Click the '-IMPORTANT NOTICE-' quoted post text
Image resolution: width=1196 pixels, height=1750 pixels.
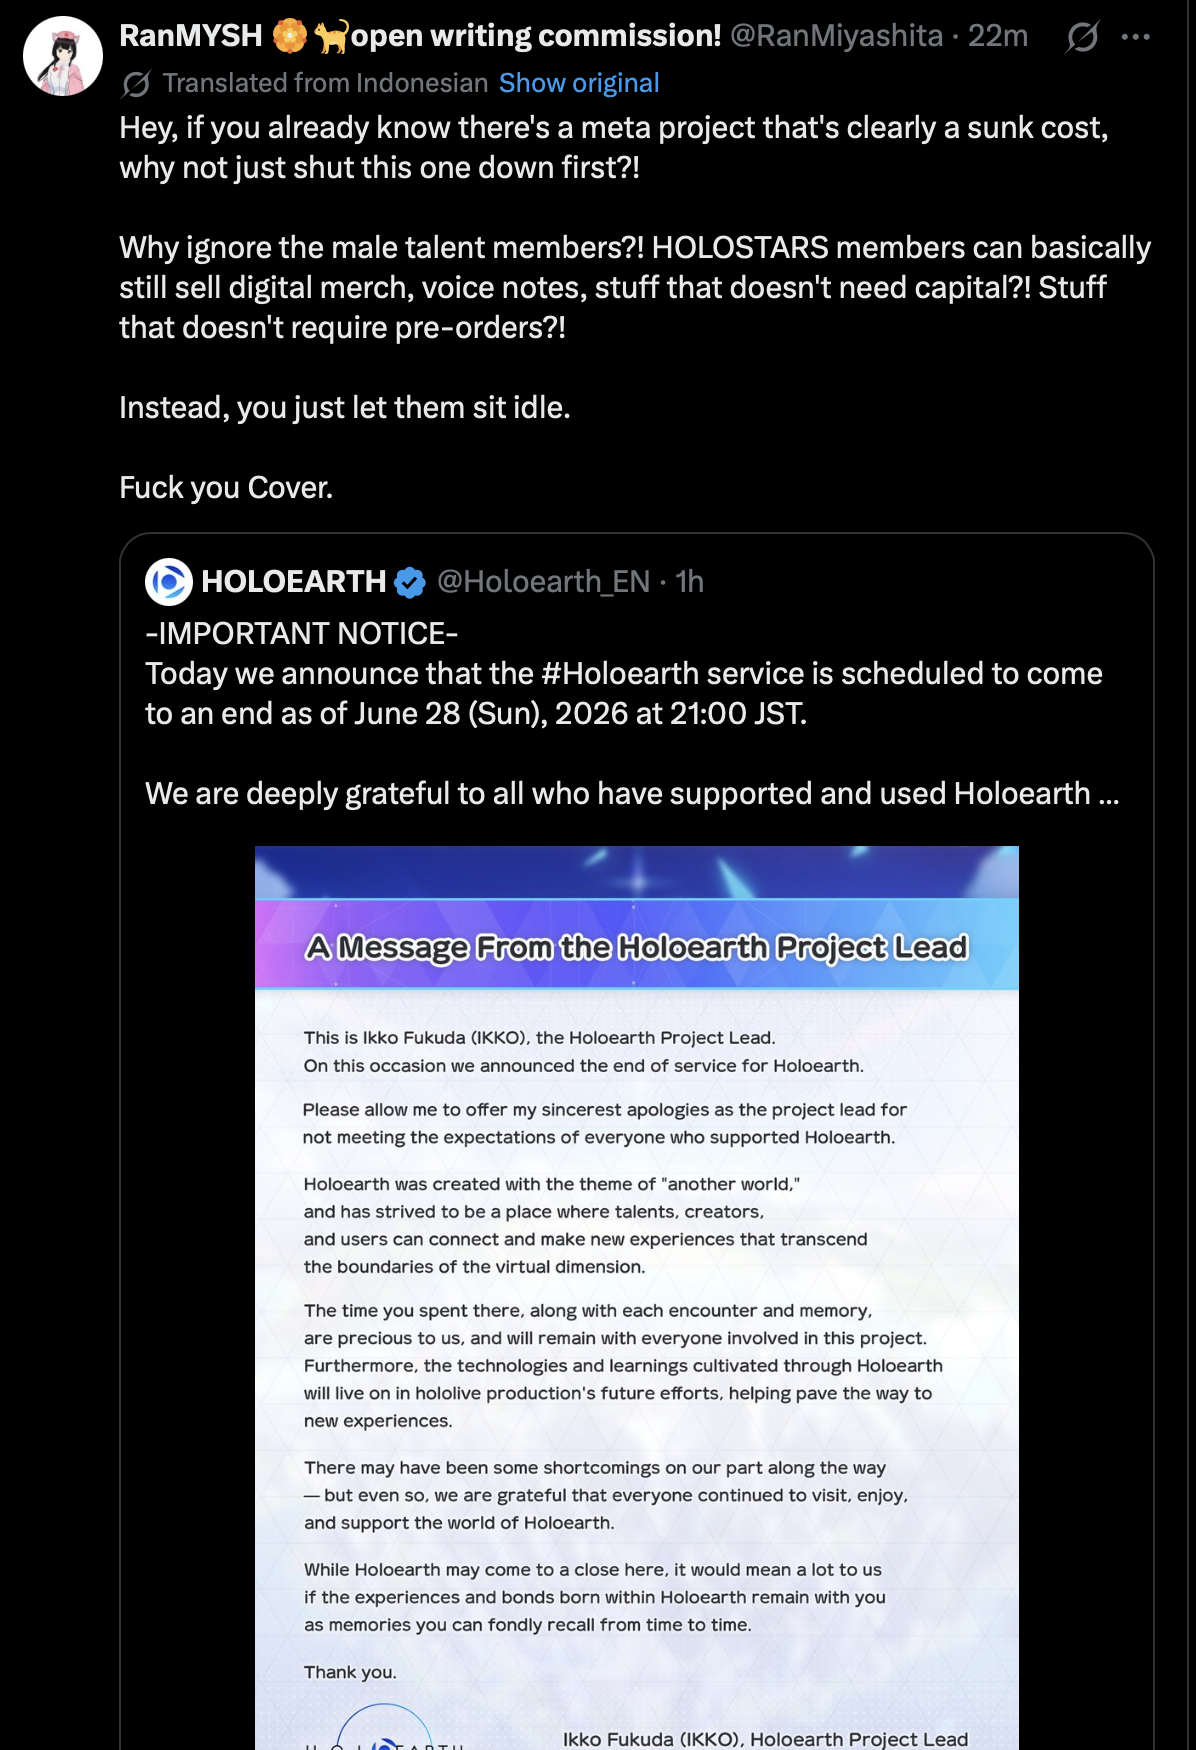point(302,633)
